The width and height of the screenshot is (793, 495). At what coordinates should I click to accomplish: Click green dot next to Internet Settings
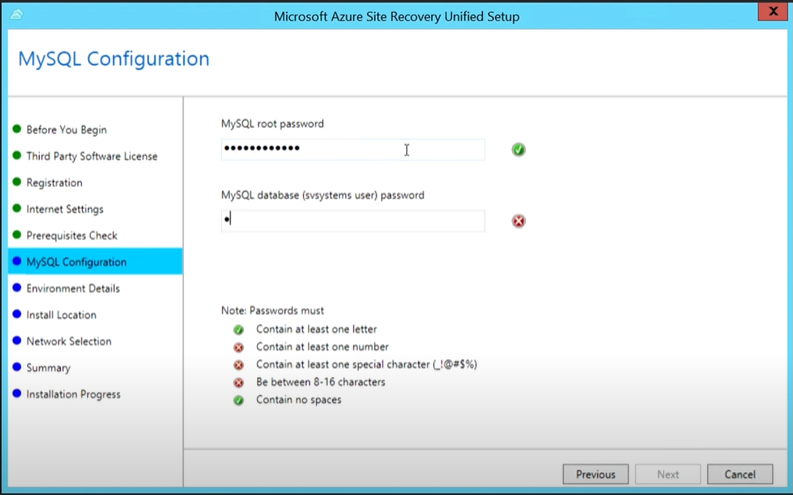click(17, 208)
